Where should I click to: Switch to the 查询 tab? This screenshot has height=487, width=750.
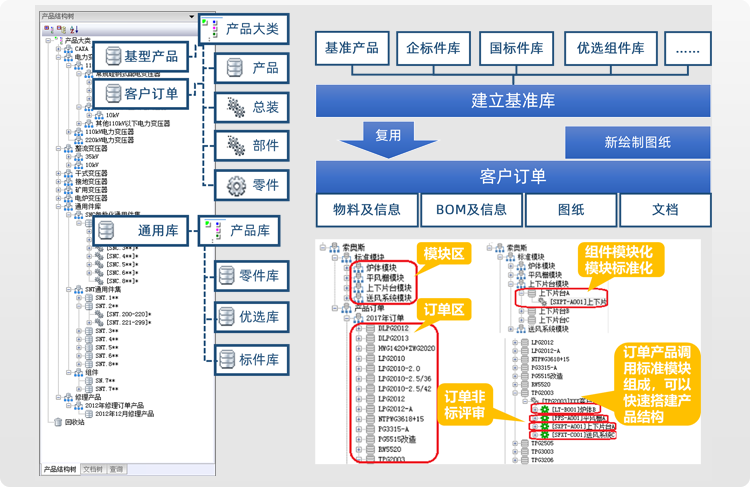[116, 468]
